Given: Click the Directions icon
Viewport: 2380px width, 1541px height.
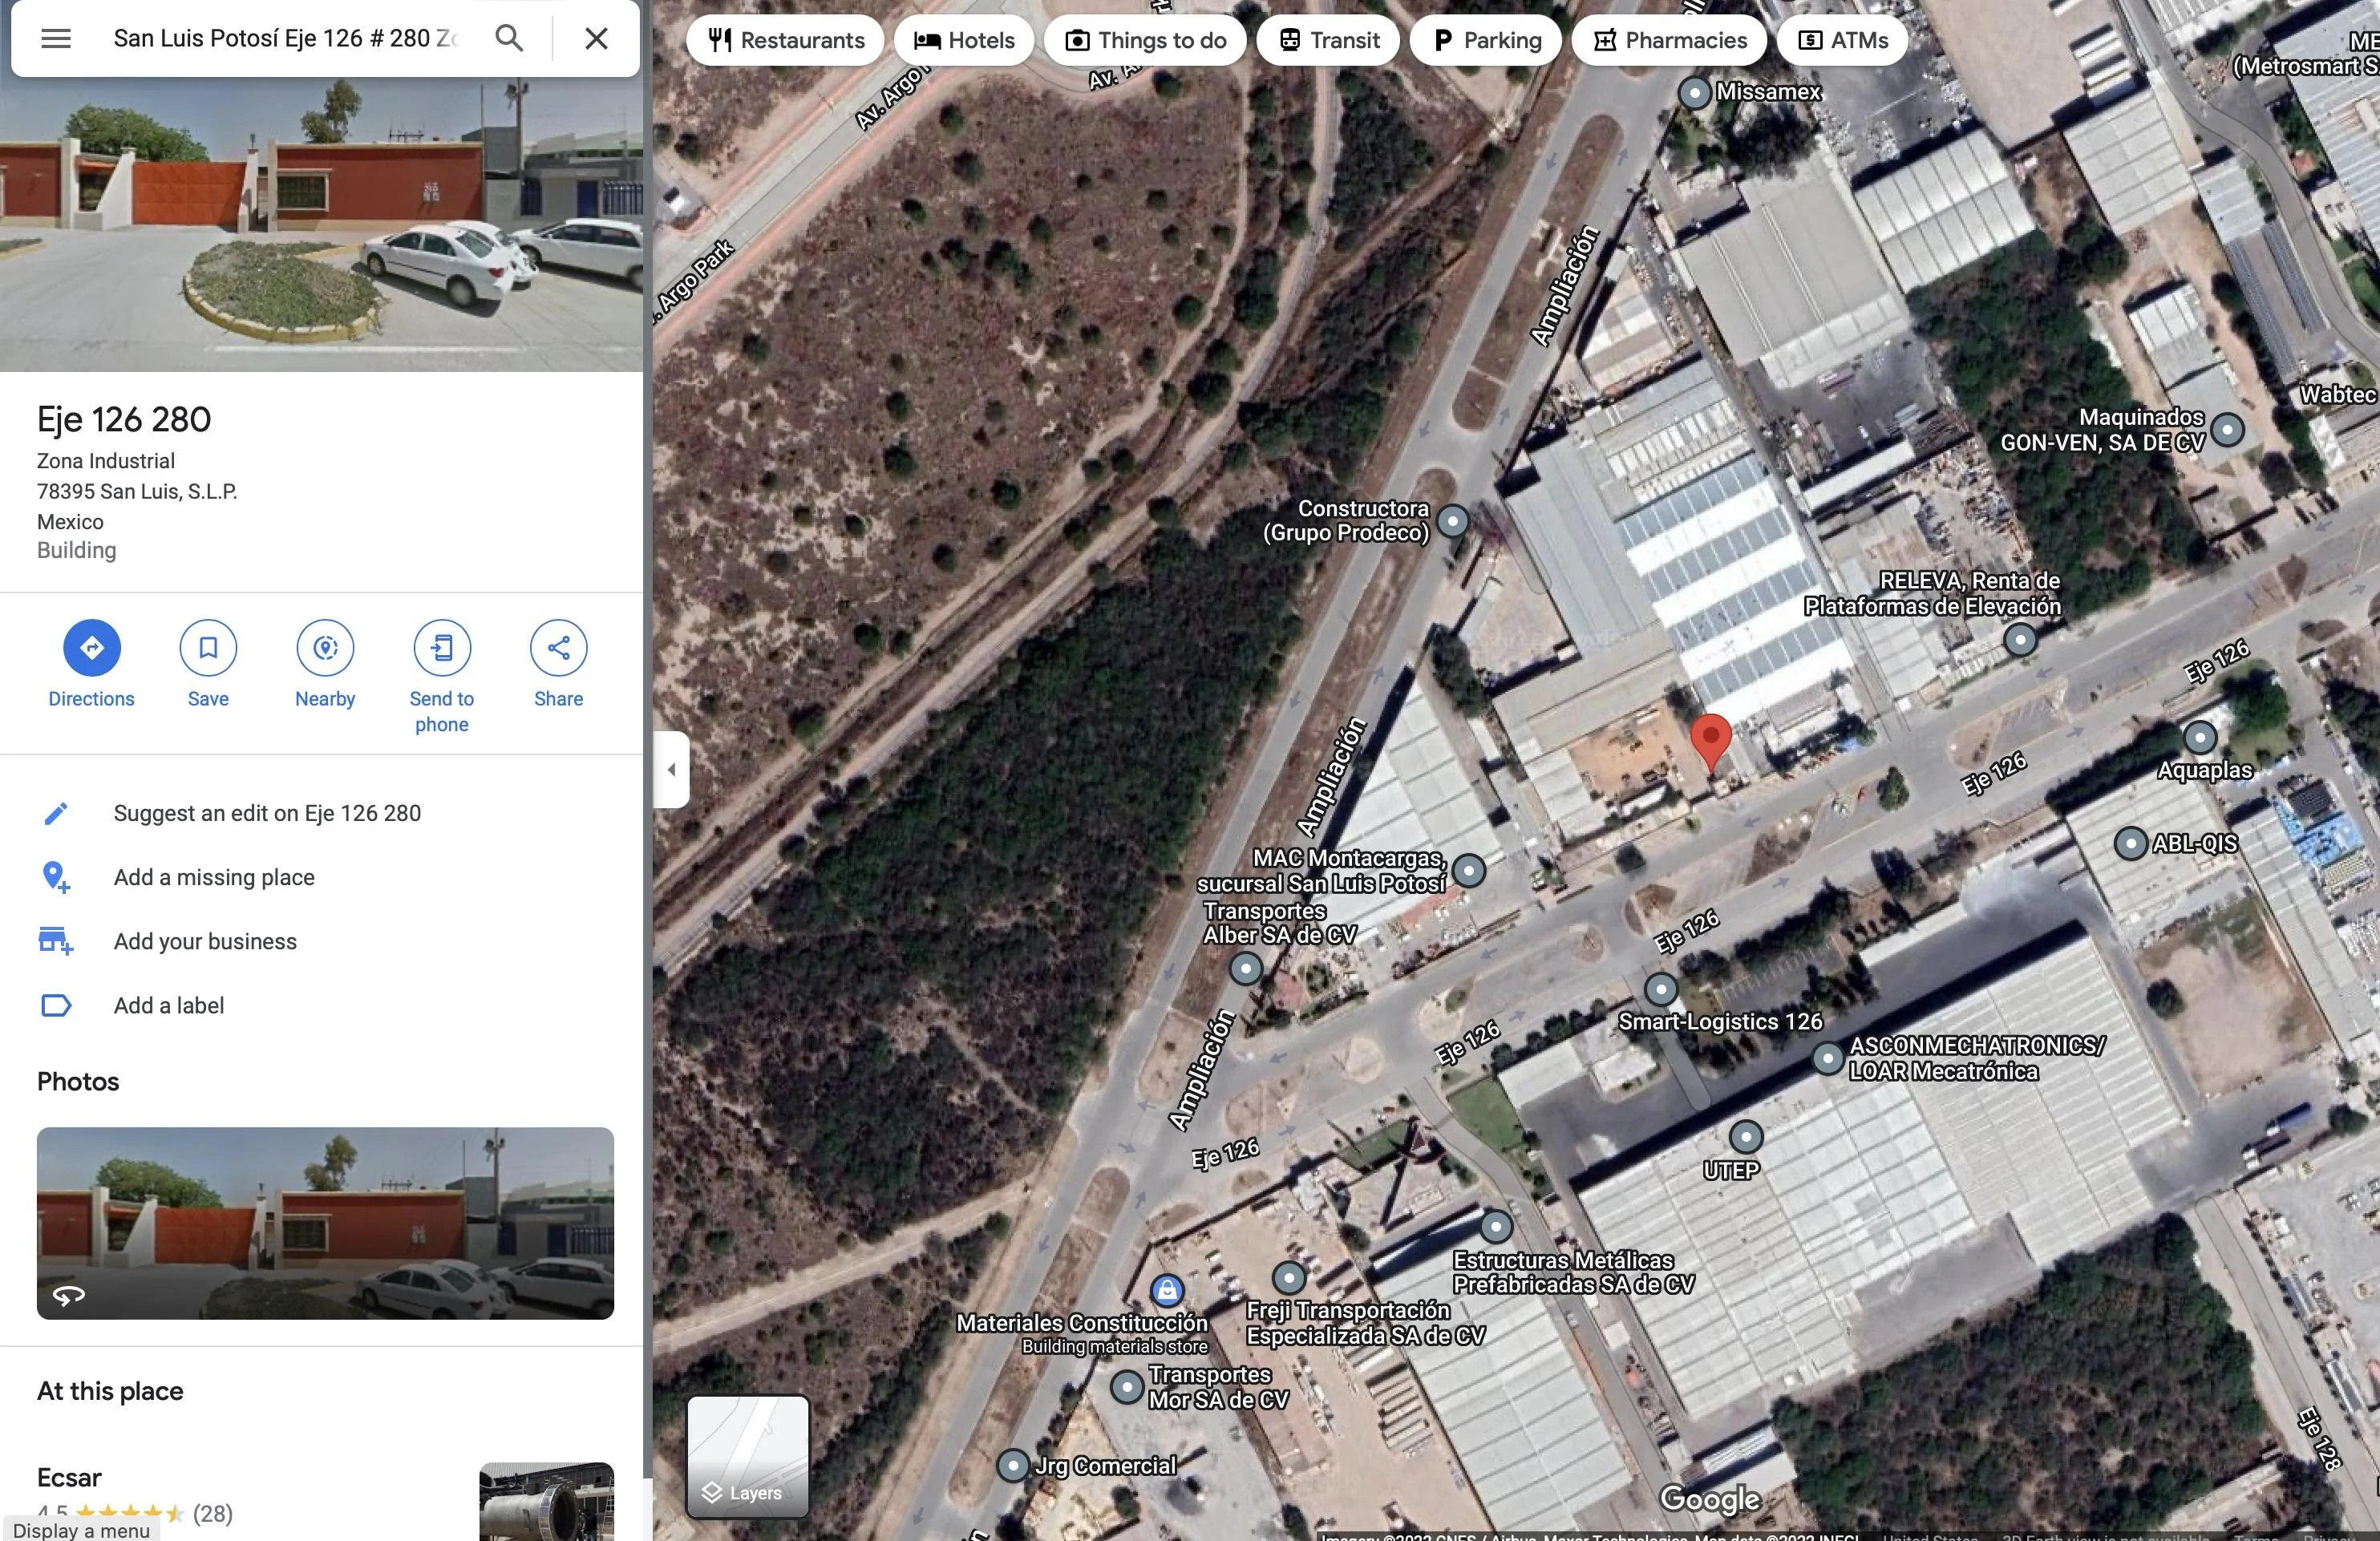Looking at the screenshot, I should point(91,648).
